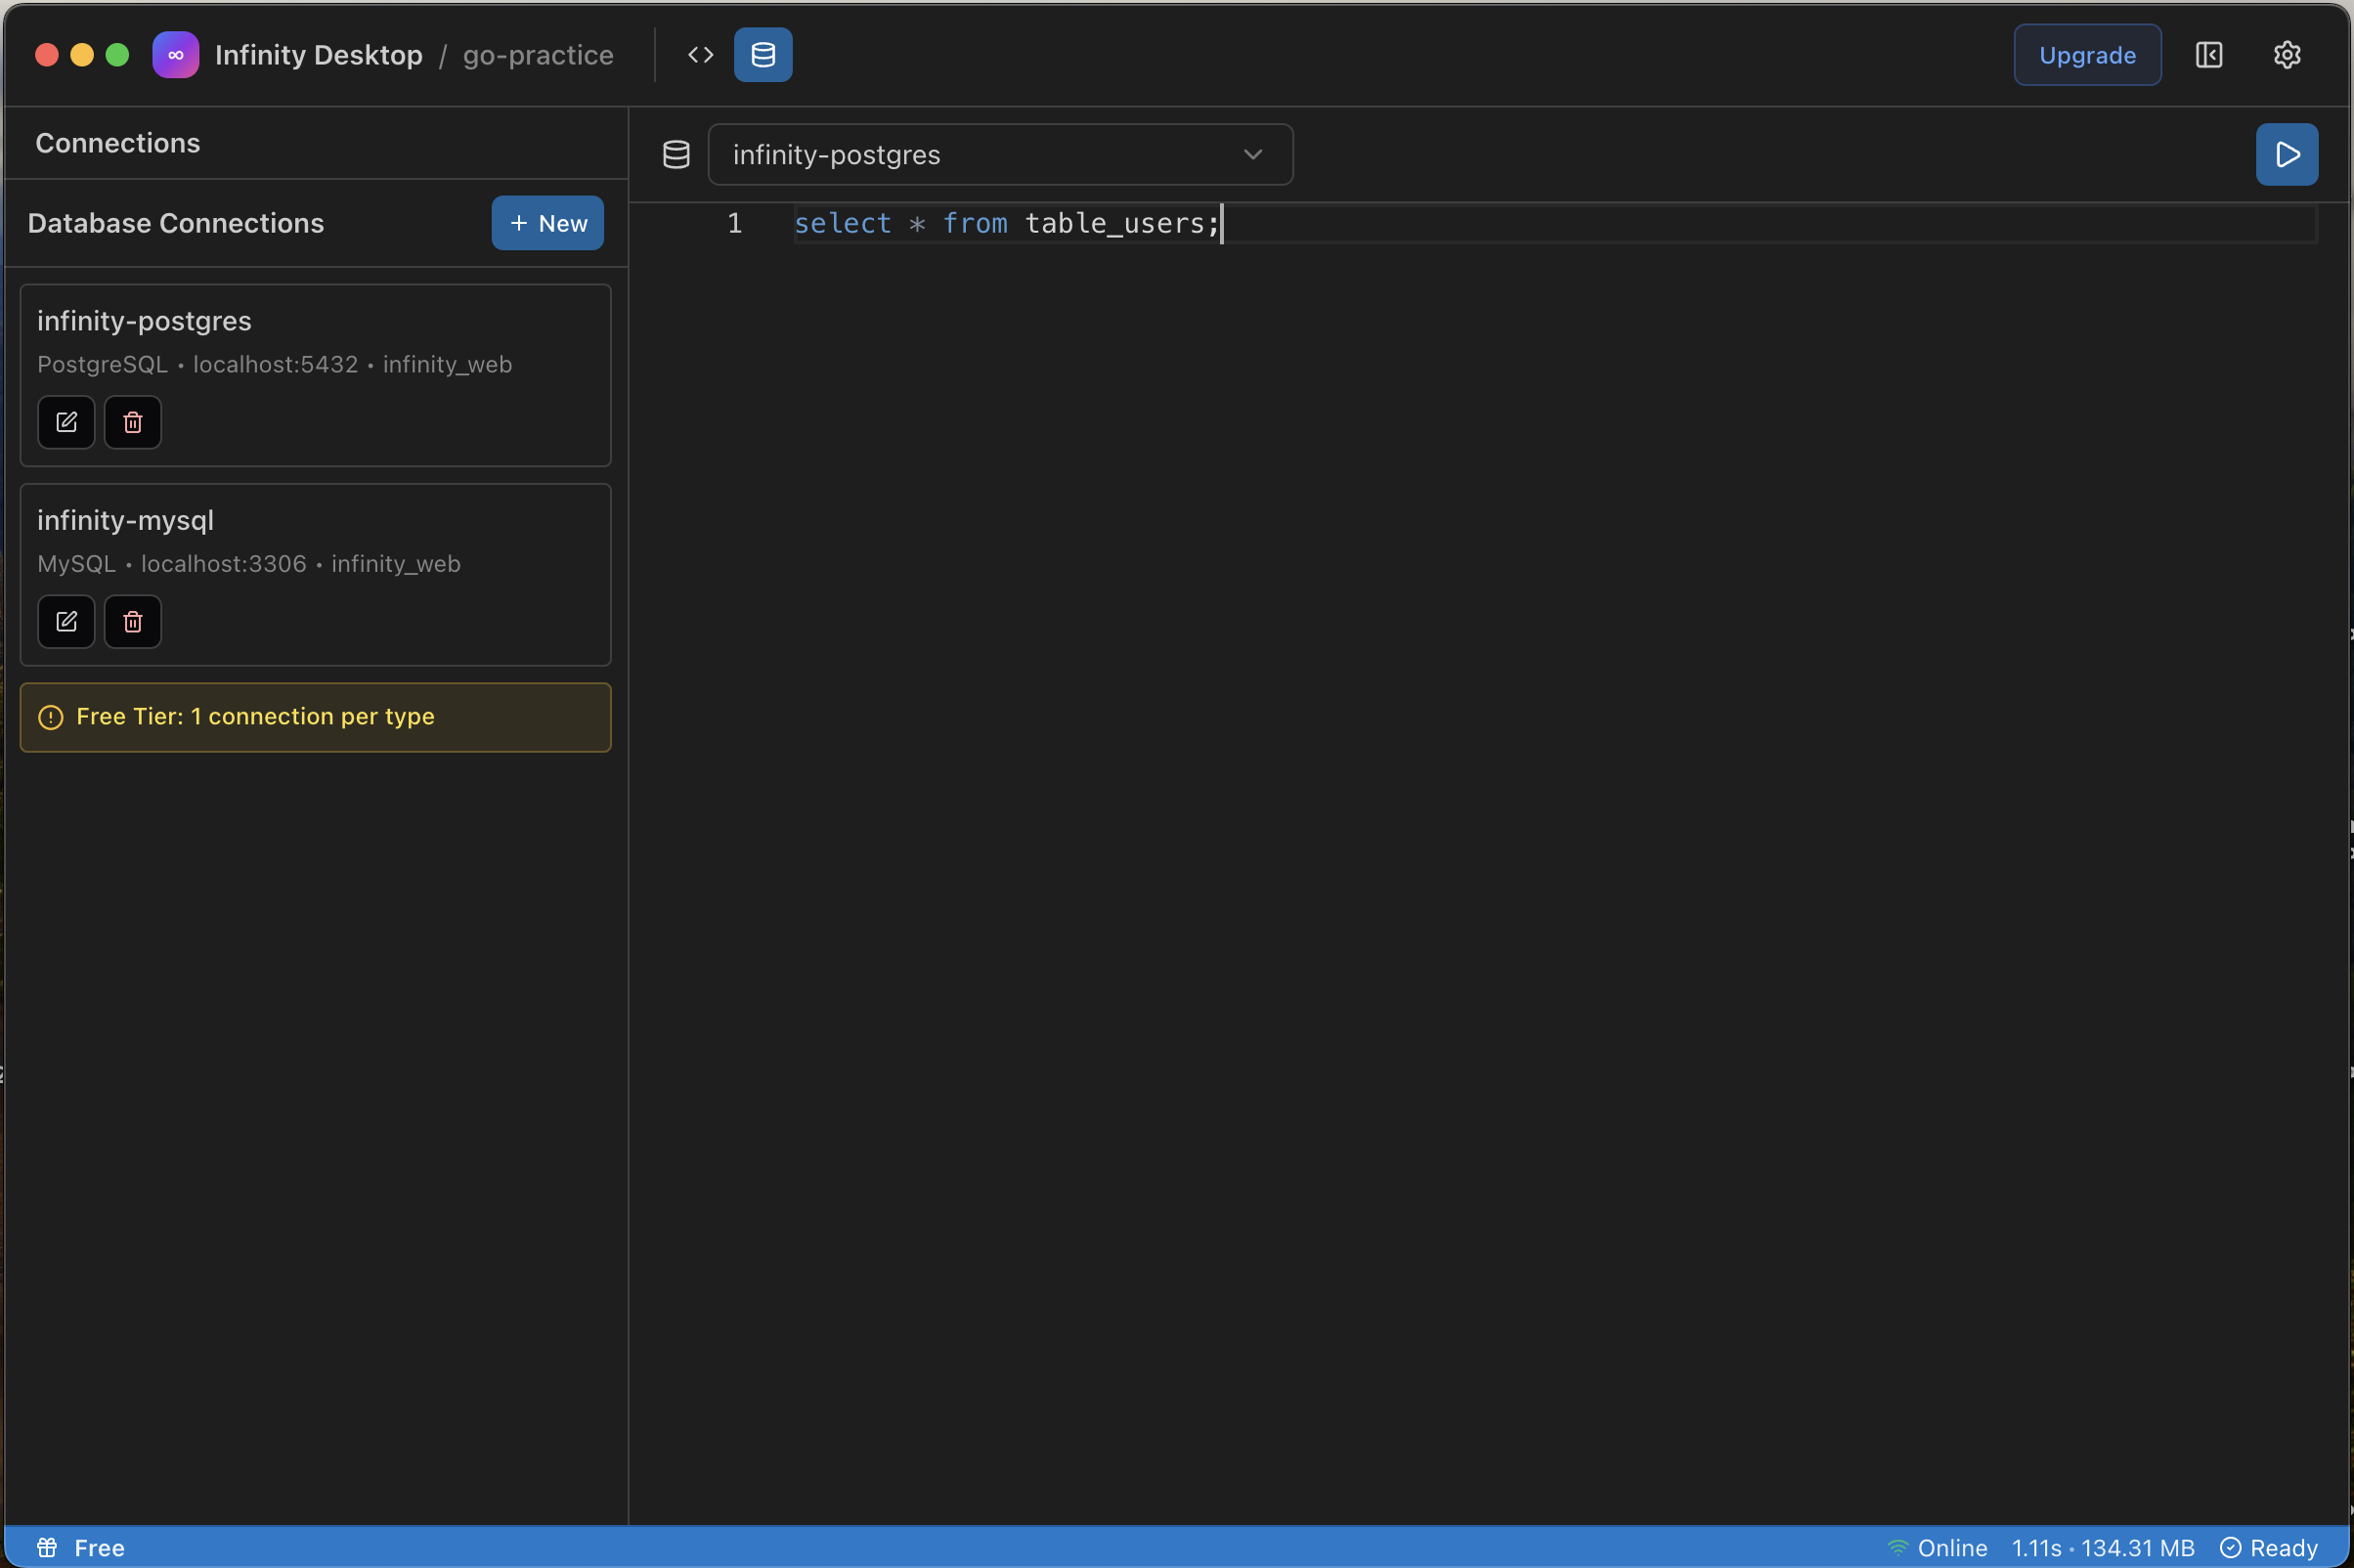Click the database icon beside connection selector

(676, 153)
